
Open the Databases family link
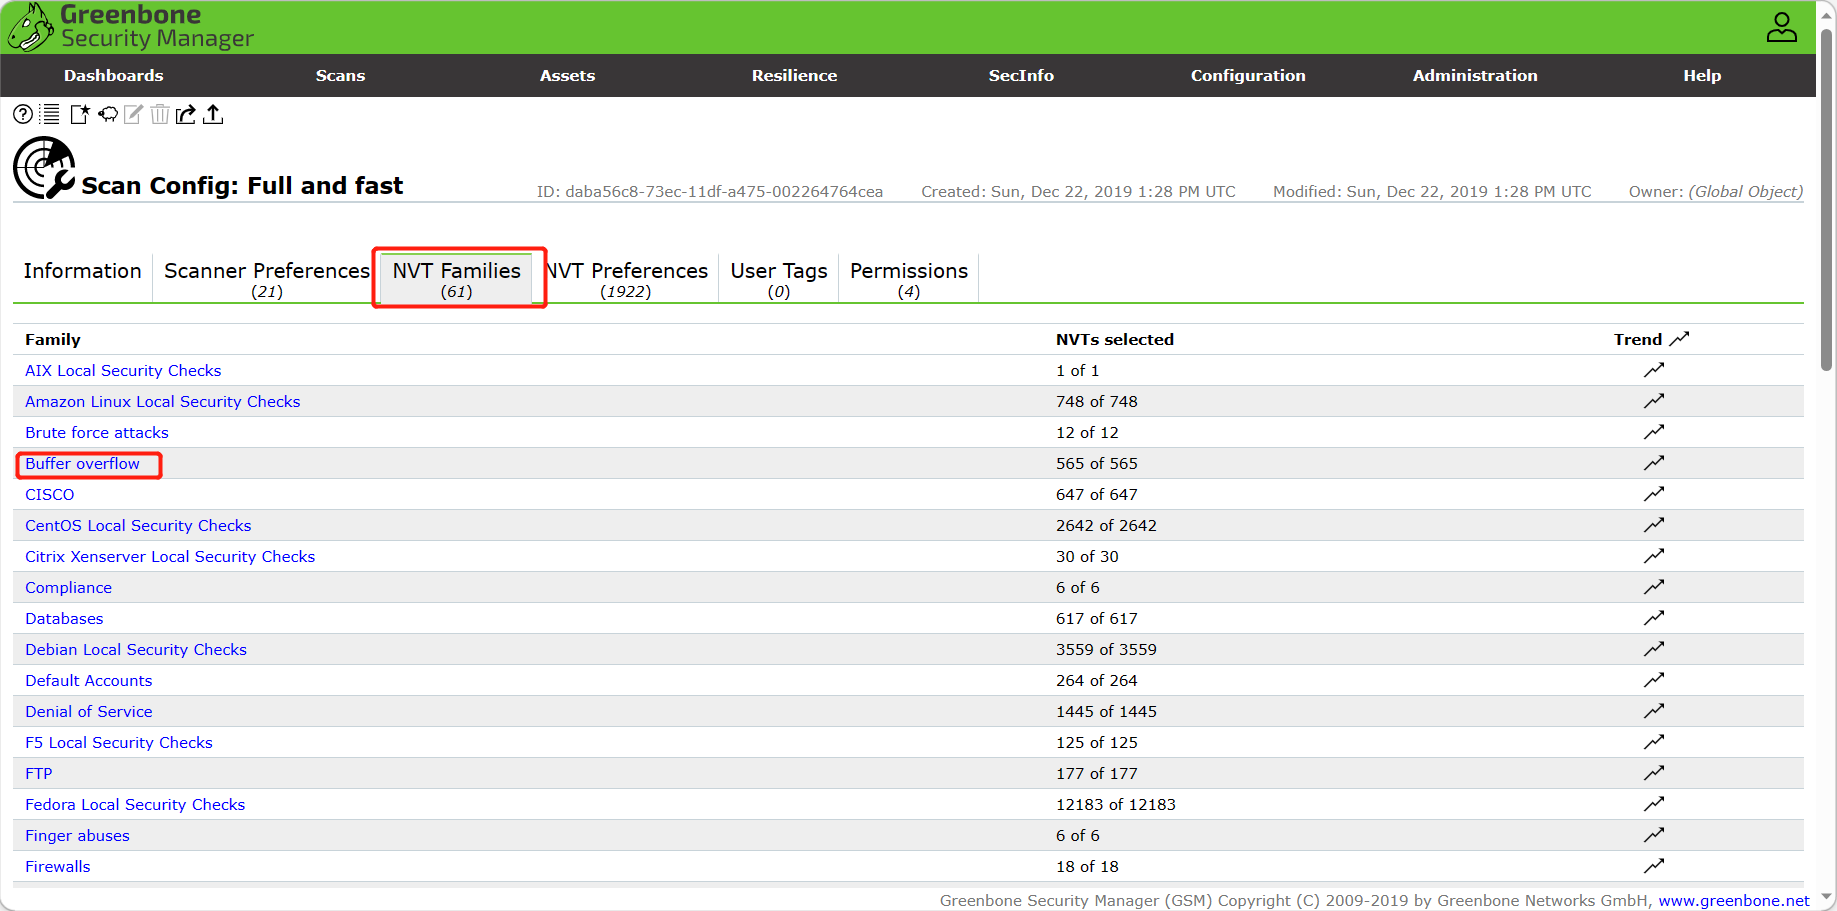tap(64, 618)
